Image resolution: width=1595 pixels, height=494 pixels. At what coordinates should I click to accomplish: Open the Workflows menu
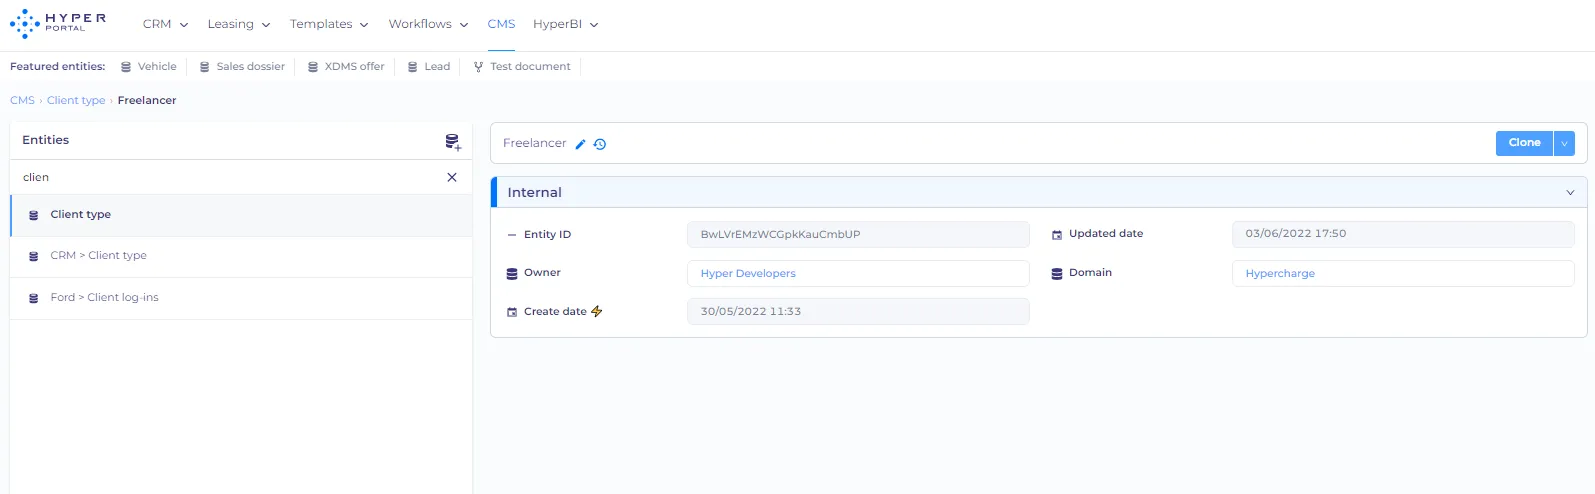pos(428,24)
